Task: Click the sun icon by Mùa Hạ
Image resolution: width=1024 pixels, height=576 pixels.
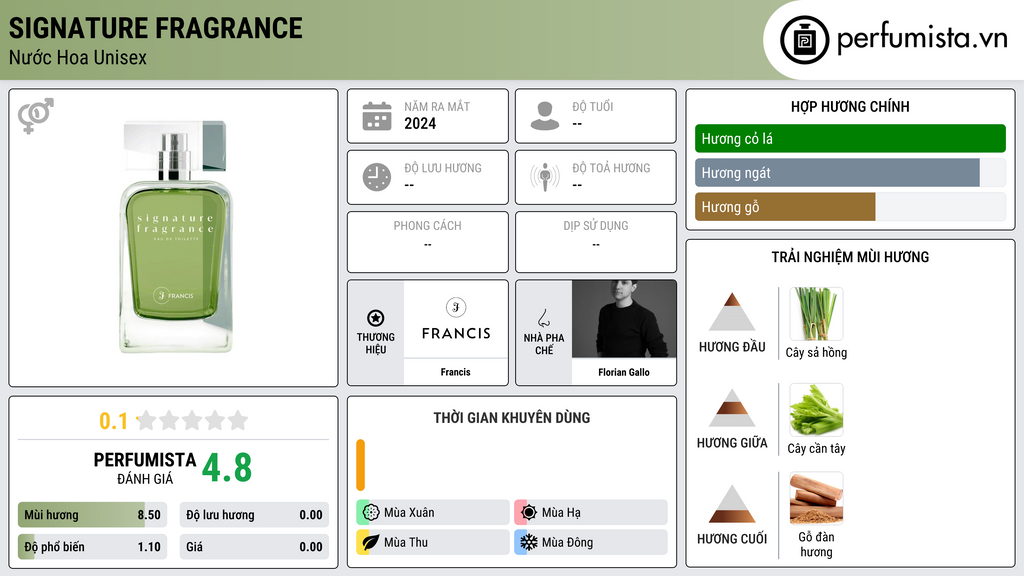Action: 529,513
